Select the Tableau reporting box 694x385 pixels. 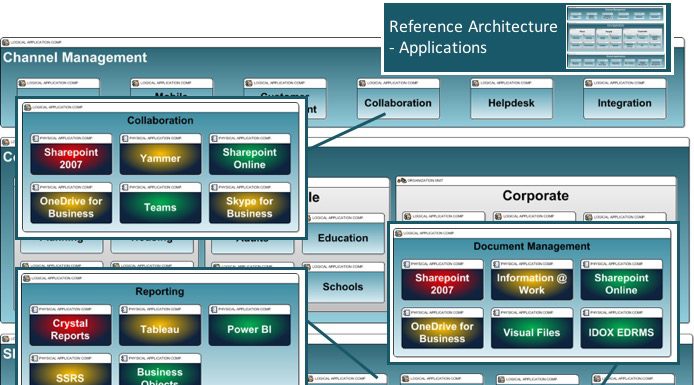[x=160, y=325]
